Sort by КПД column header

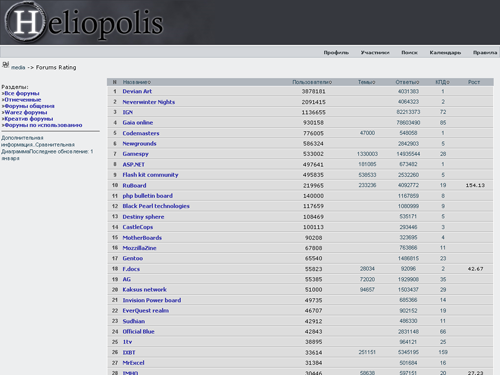tap(443, 82)
